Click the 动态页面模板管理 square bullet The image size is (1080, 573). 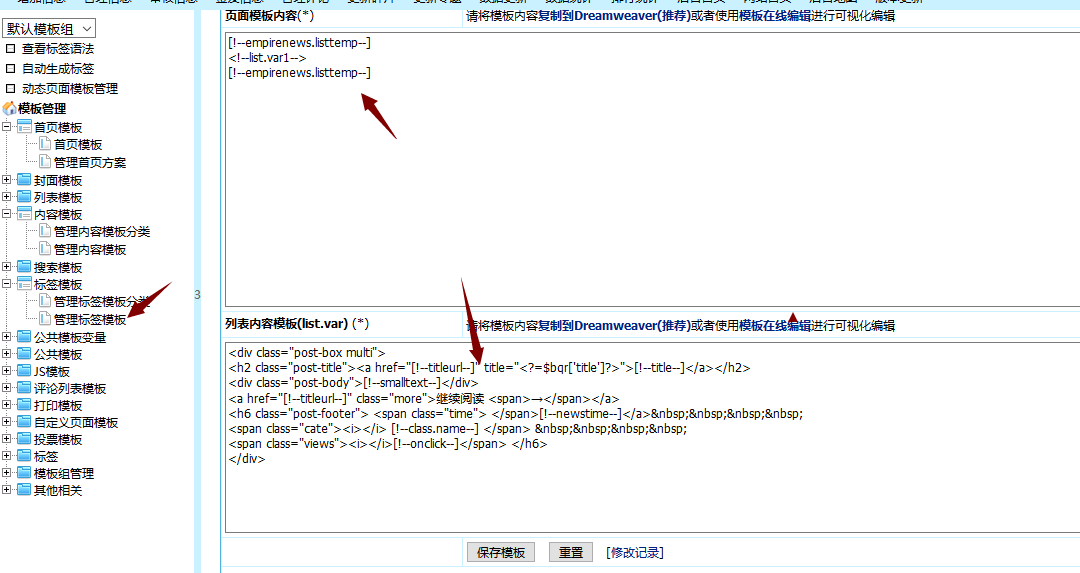[x=11, y=88]
